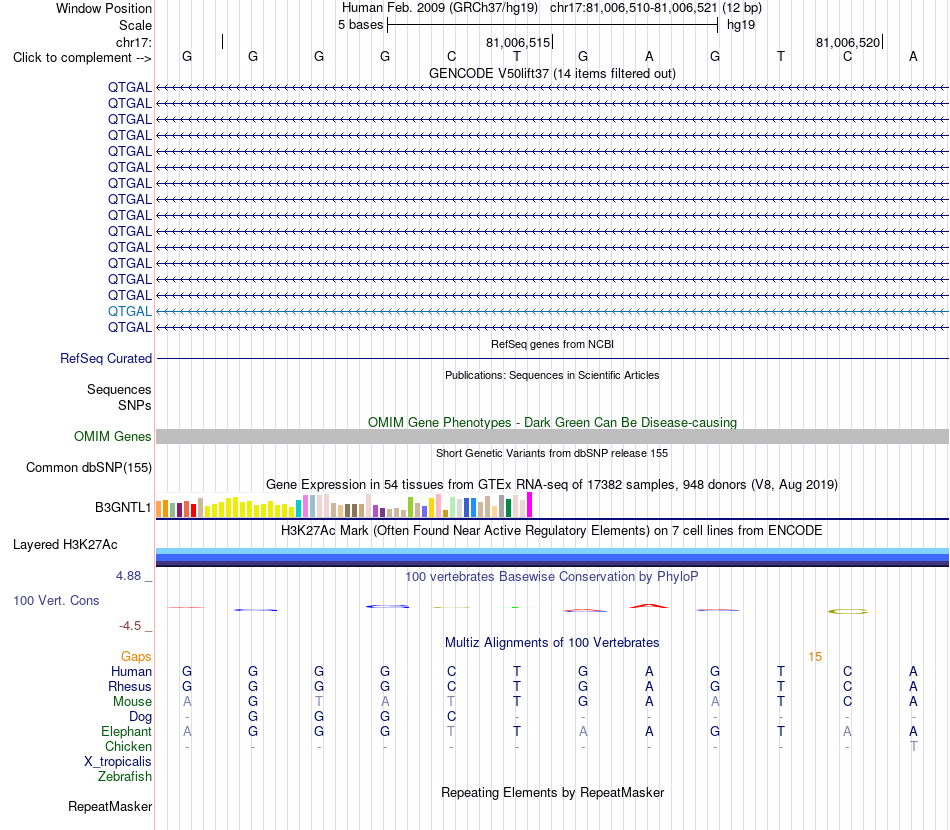The width and height of the screenshot is (950, 830).
Task: Click the Chicken alignment row label
Action: coord(128,746)
